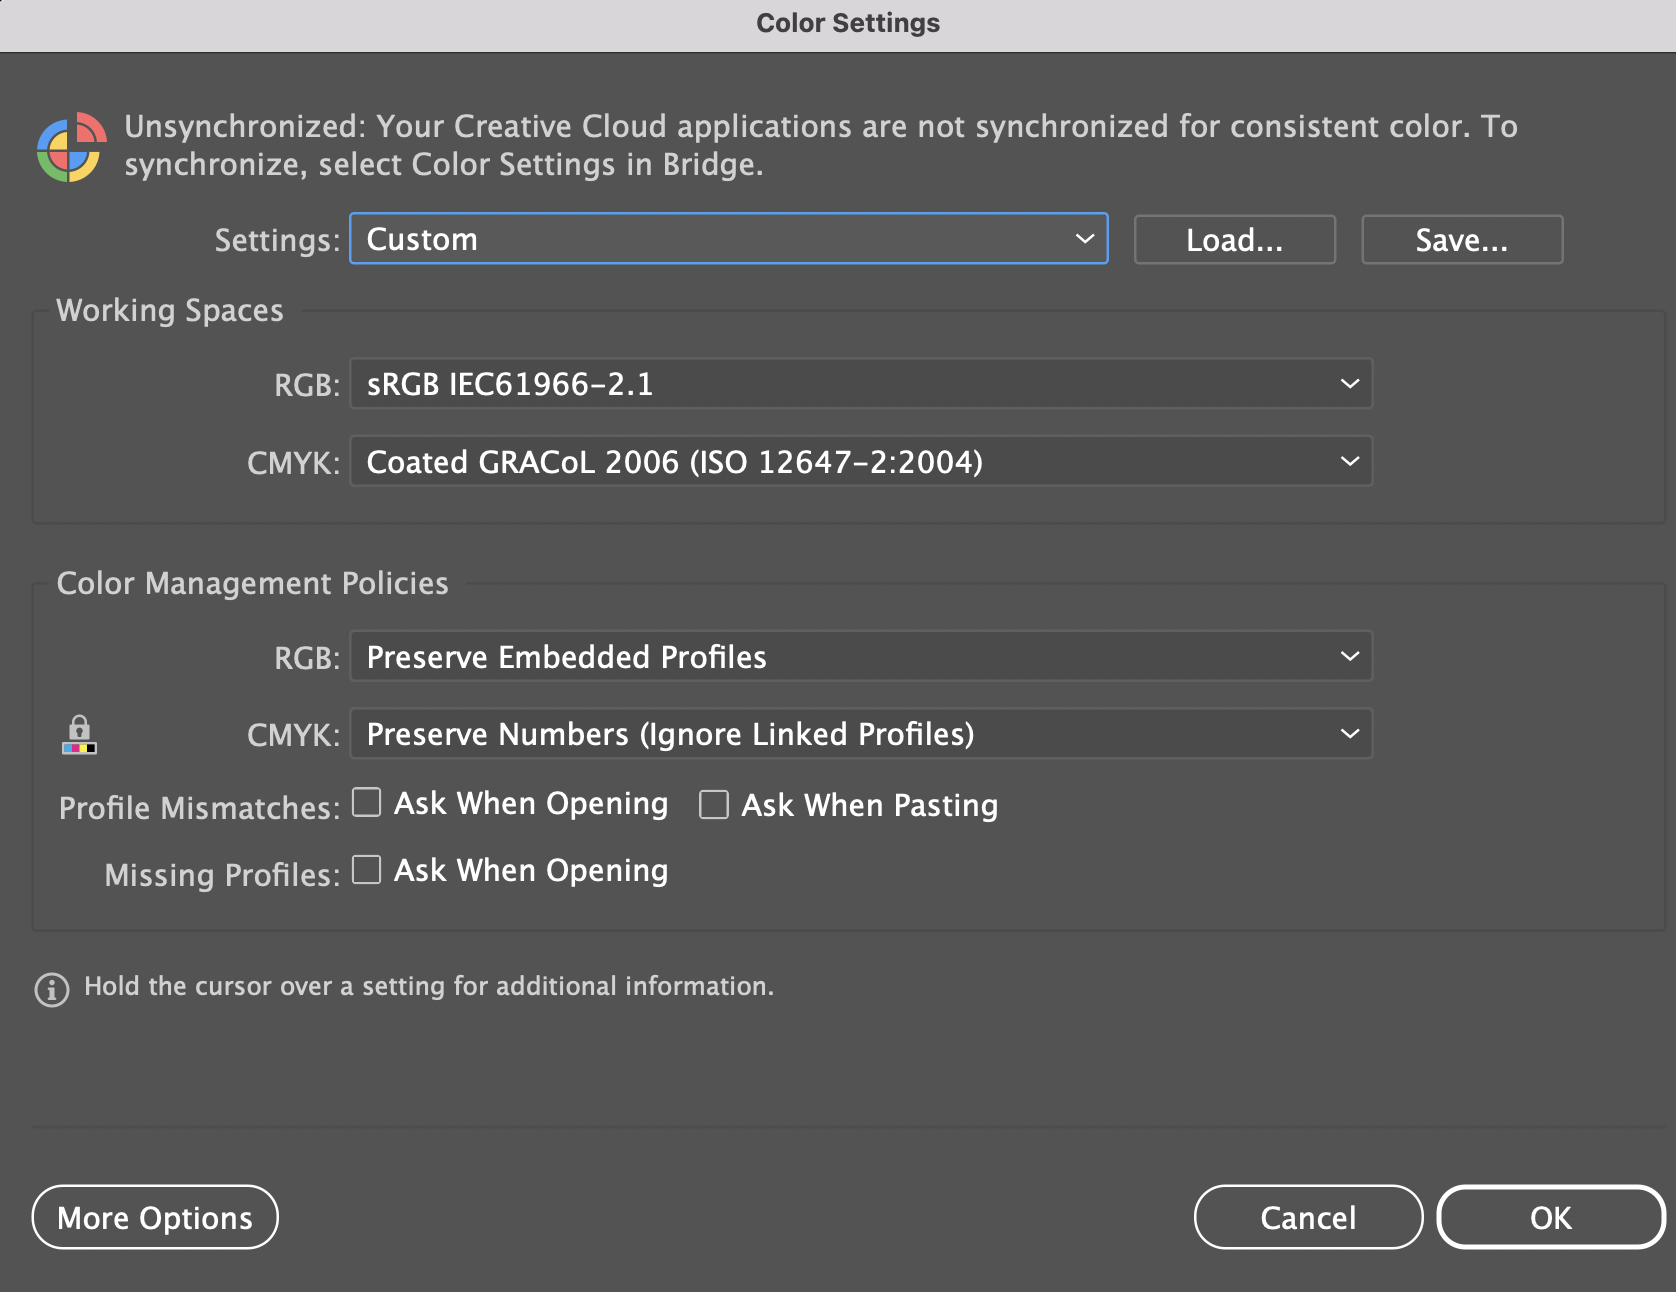The height and width of the screenshot is (1292, 1676).
Task: Open the CMYK working space dropdown
Action: (860, 461)
